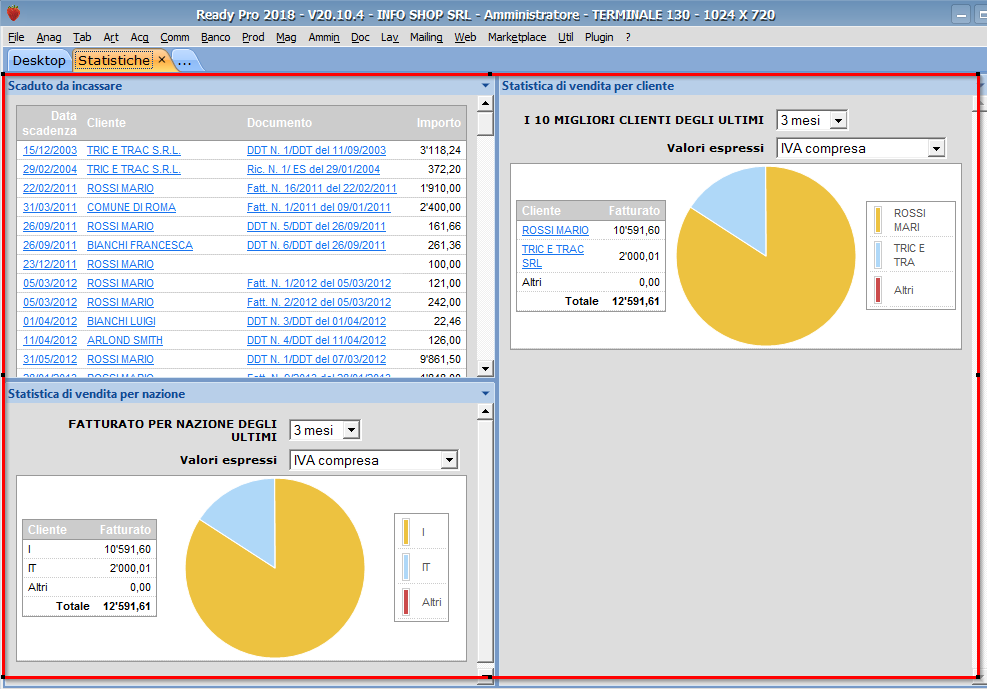Open the 3 mesi dropdown for best clients

tap(837, 121)
